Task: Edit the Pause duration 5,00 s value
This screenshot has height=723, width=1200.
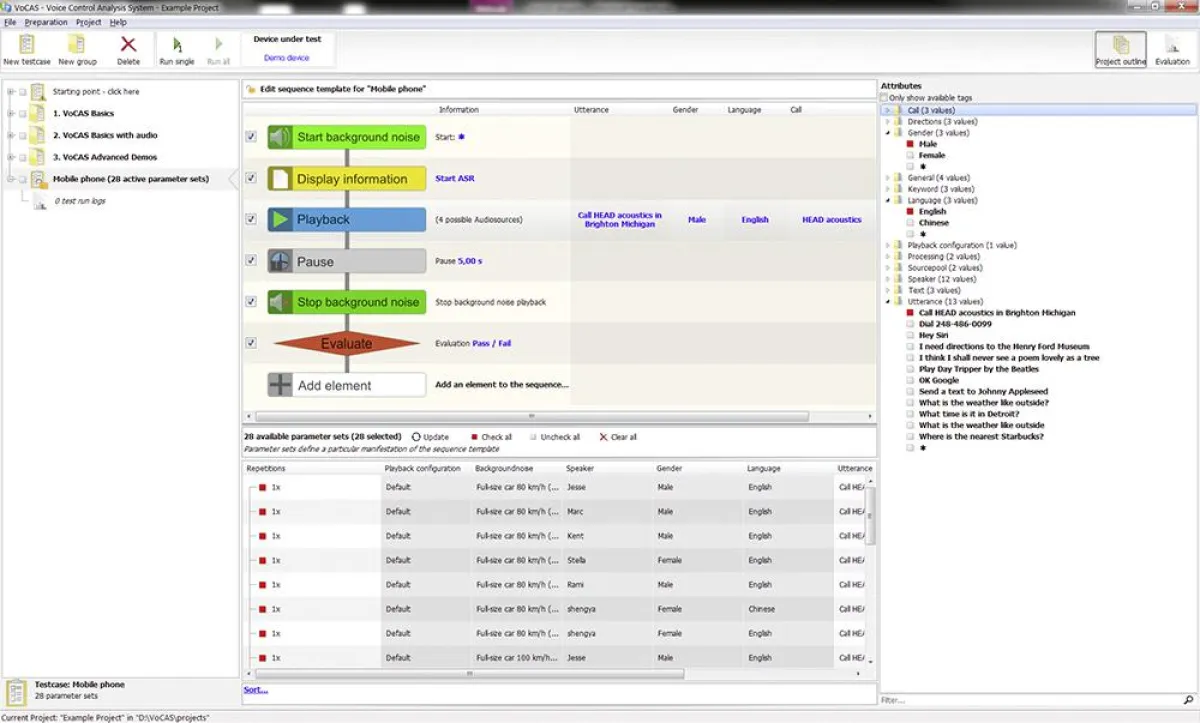Action: 470,261
